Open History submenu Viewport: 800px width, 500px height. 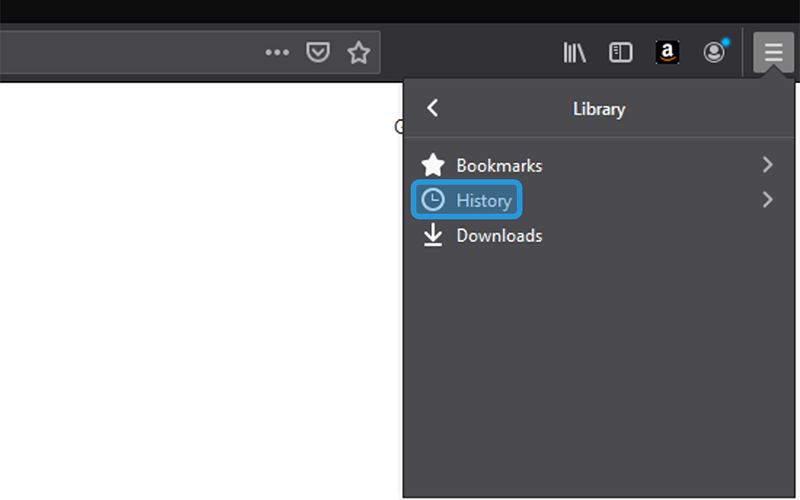pos(598,199)
